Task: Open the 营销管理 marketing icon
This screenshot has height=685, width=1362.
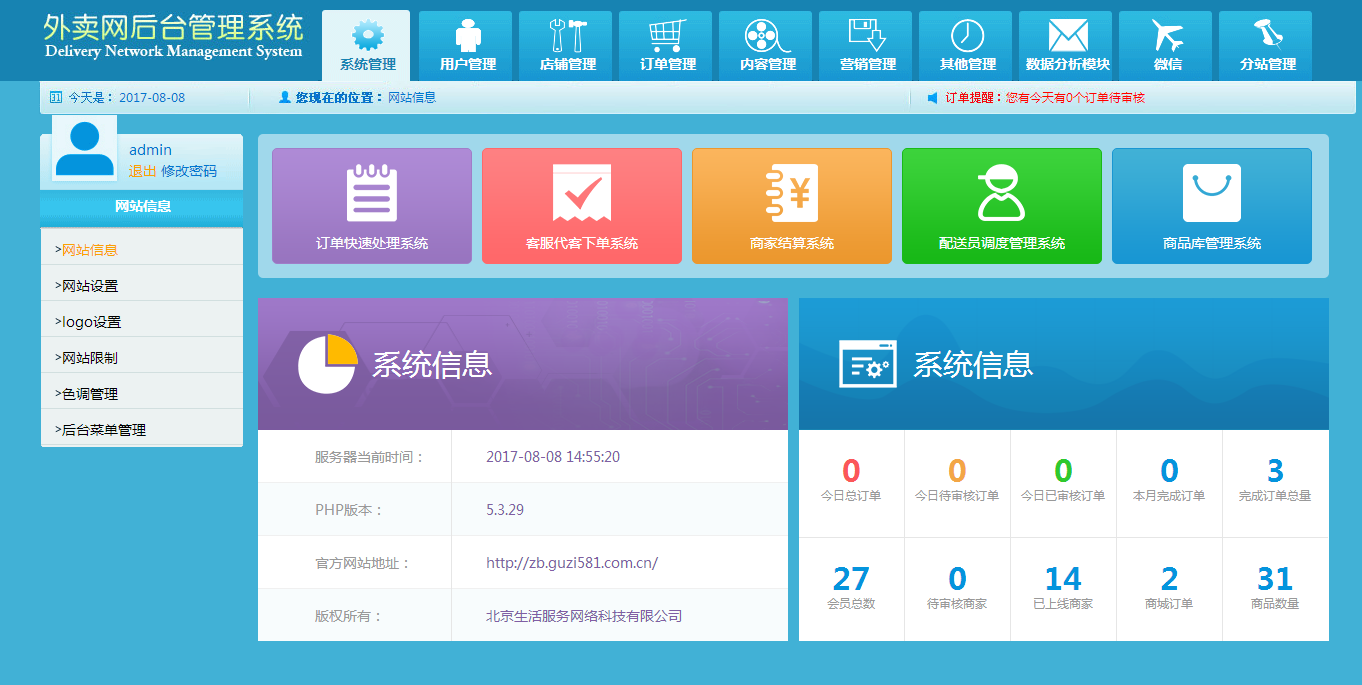Action: [x=867, y=37]
